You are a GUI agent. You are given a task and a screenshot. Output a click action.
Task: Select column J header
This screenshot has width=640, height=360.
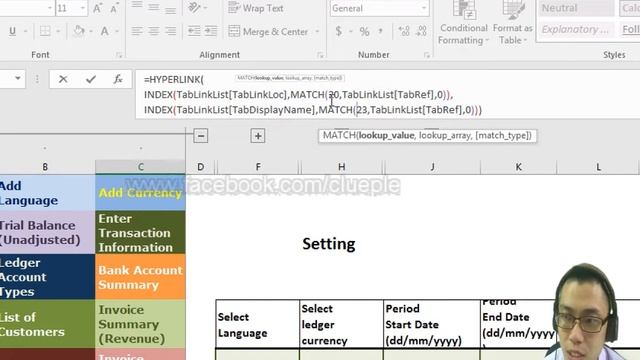pos(432,167)
